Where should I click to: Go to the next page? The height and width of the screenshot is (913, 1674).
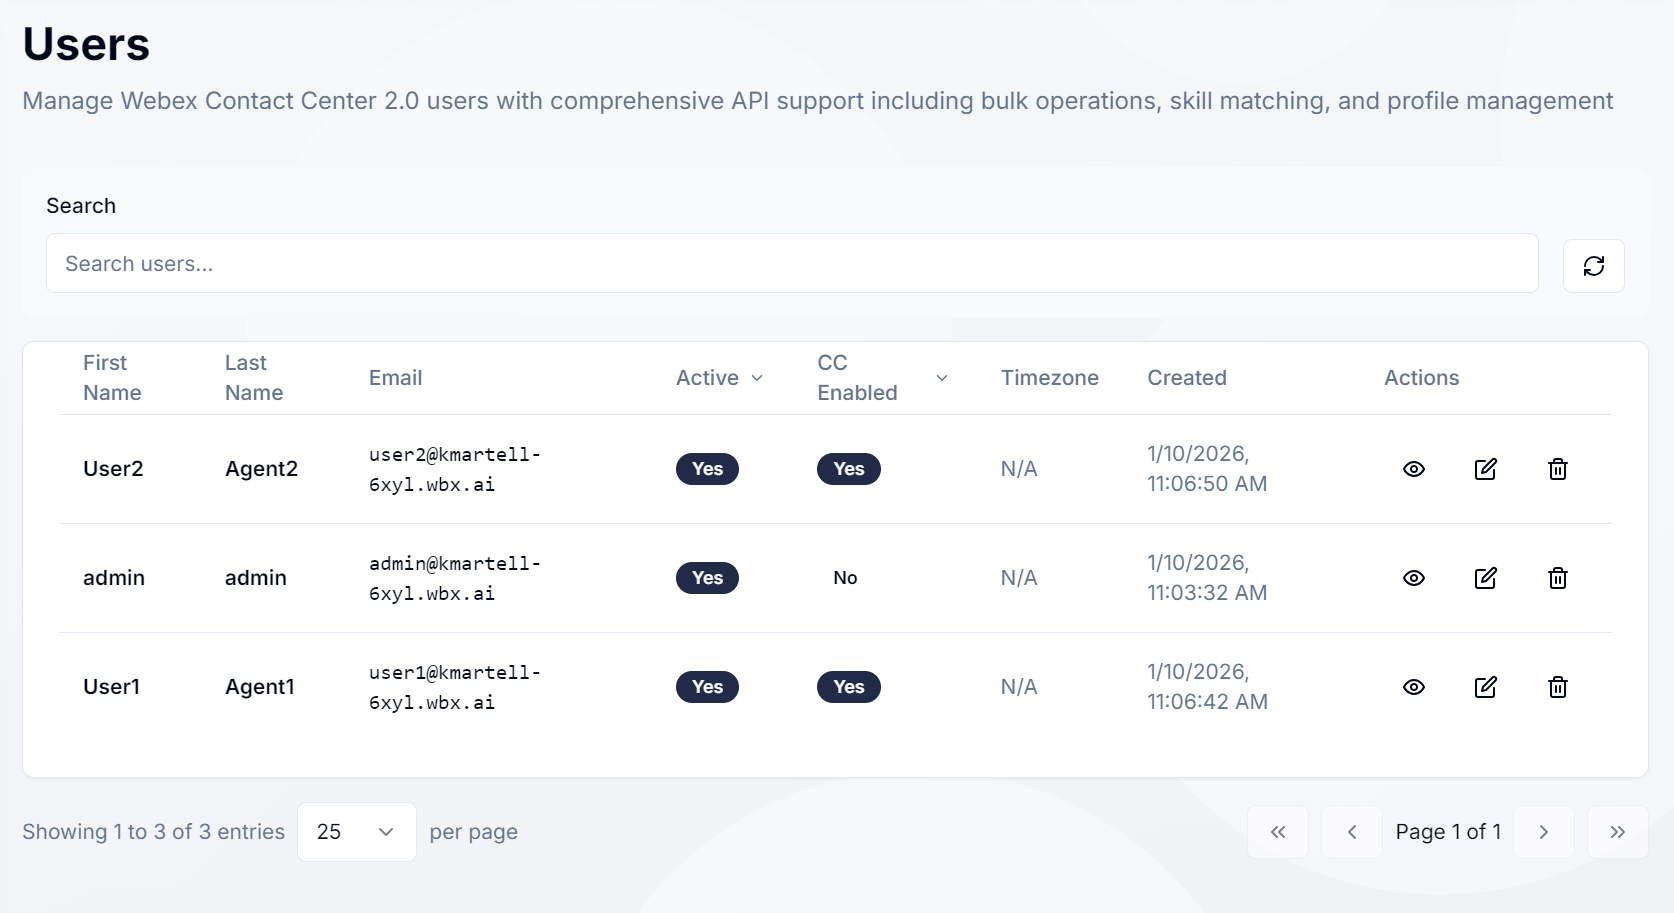[x=1543, y=832]
